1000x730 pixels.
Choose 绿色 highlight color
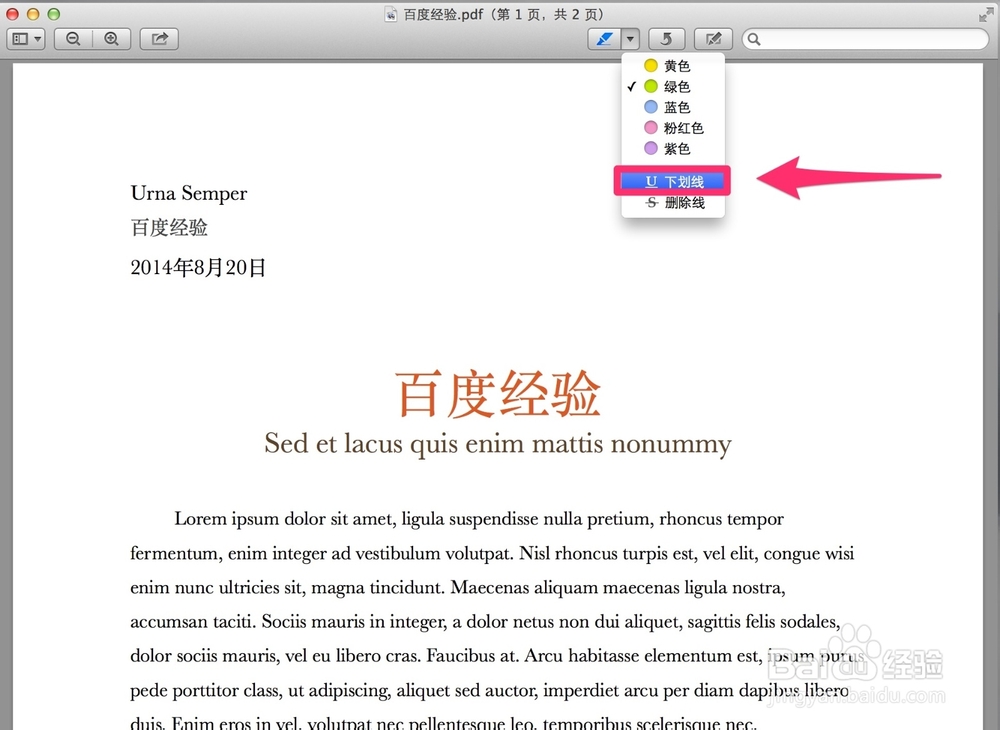click(x=673, y=86)
